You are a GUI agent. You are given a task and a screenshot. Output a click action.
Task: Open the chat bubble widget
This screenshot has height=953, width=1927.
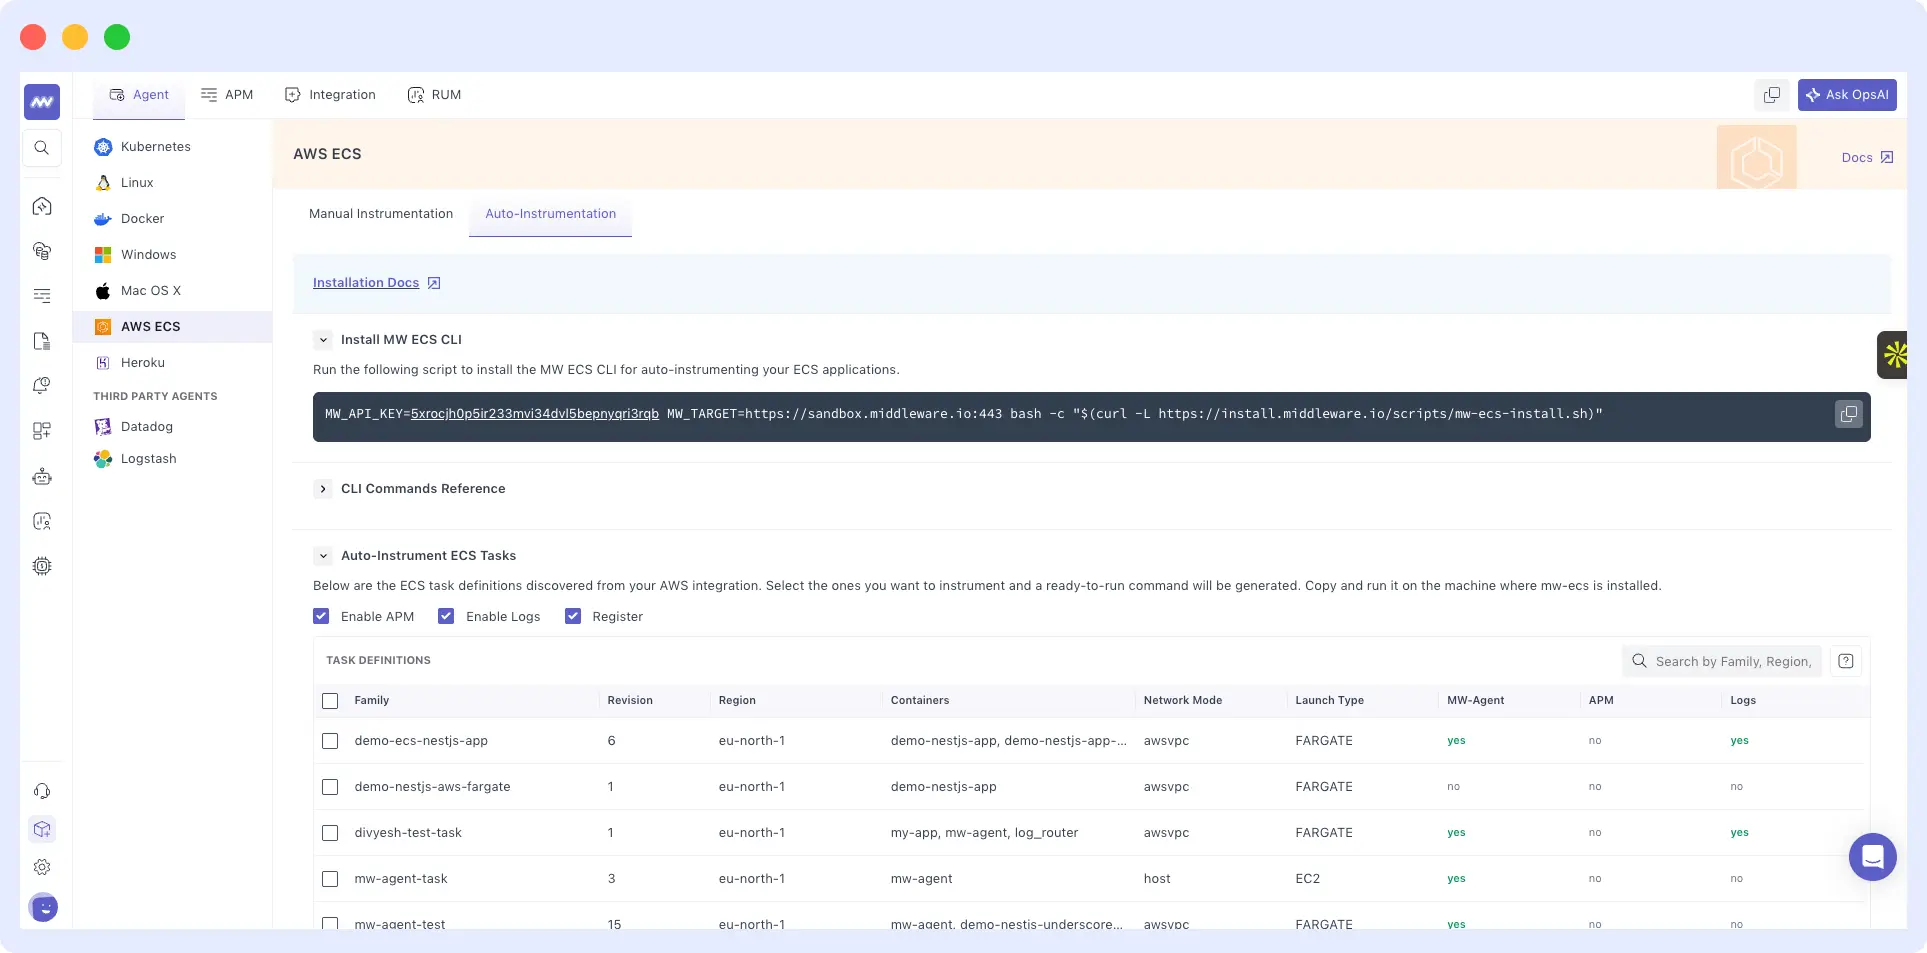(1873, 857)
